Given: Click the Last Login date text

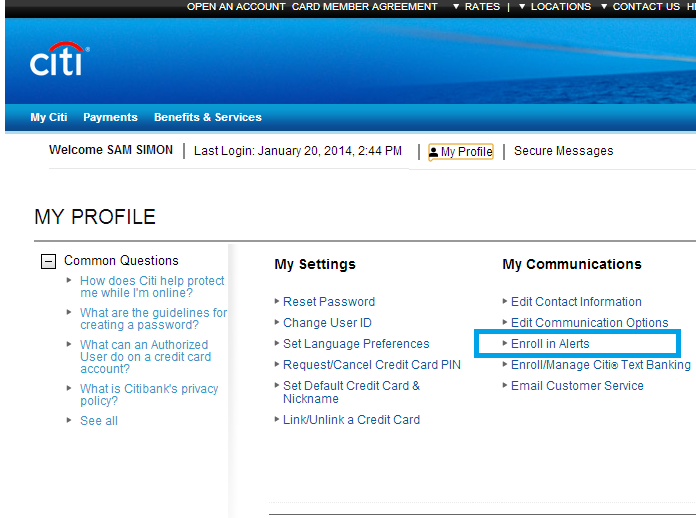Looking at the screenshot, I should (298, 151).
